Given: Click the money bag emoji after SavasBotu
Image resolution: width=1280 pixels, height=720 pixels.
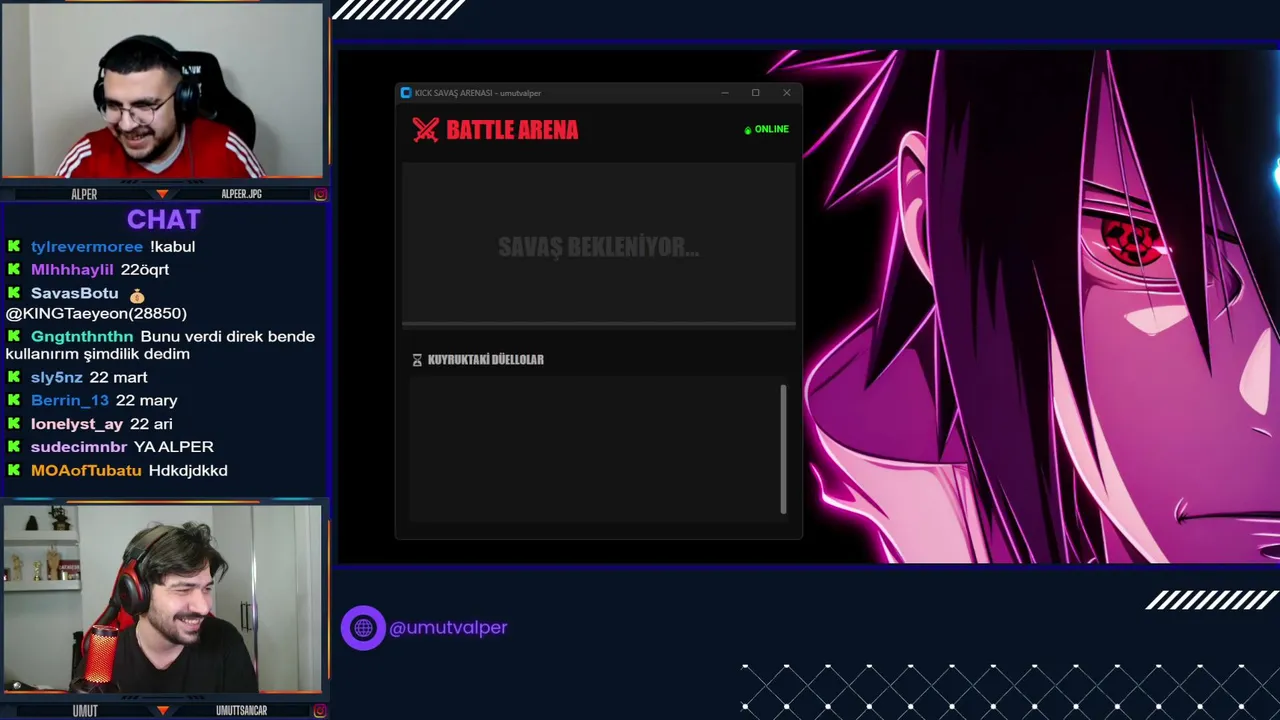Looking at the screenshot, I should click(x=137, y=295).
